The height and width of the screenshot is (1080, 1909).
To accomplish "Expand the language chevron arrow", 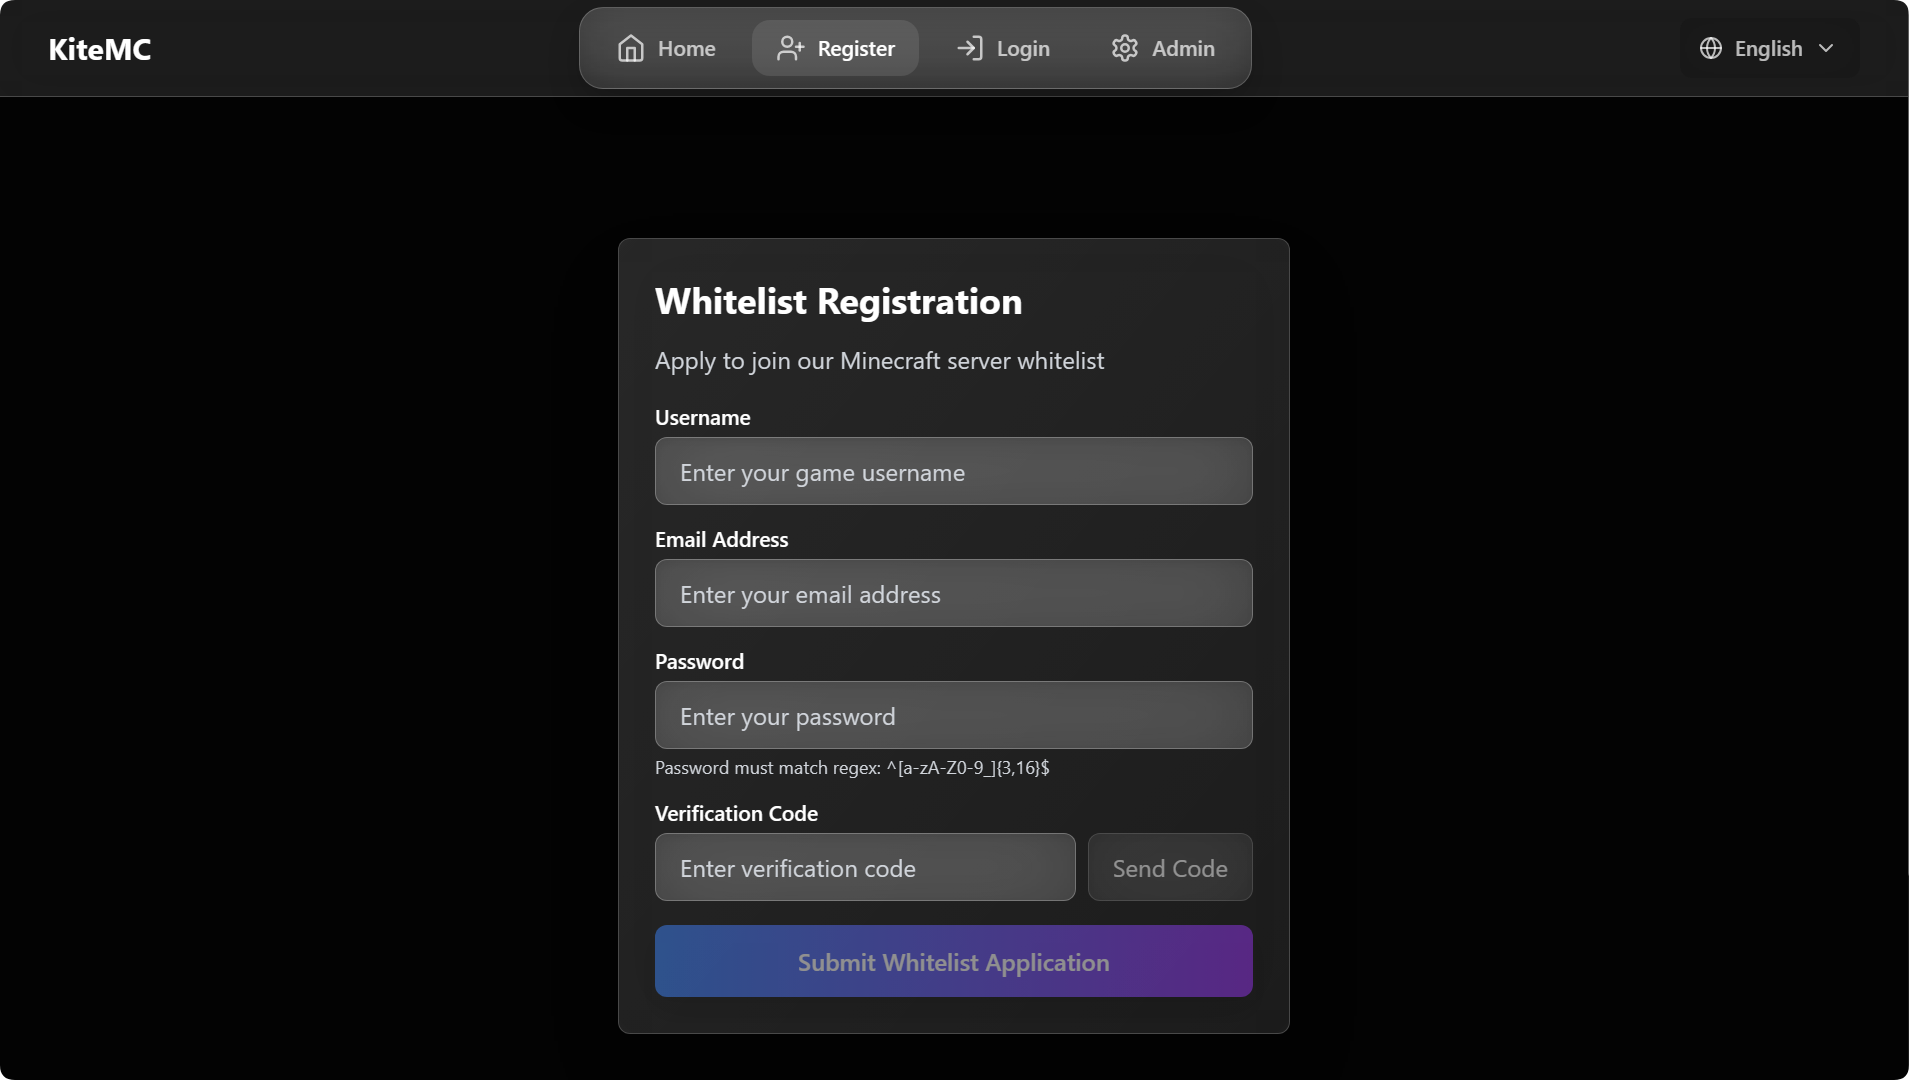I will pos(1826,48).
